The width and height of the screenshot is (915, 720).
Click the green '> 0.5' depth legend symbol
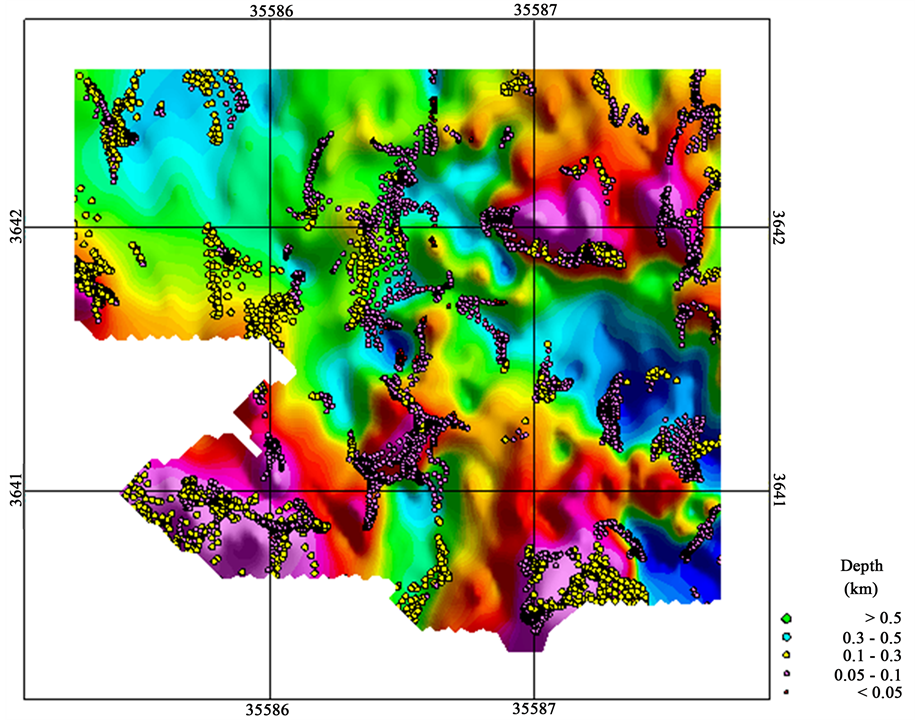787,618
